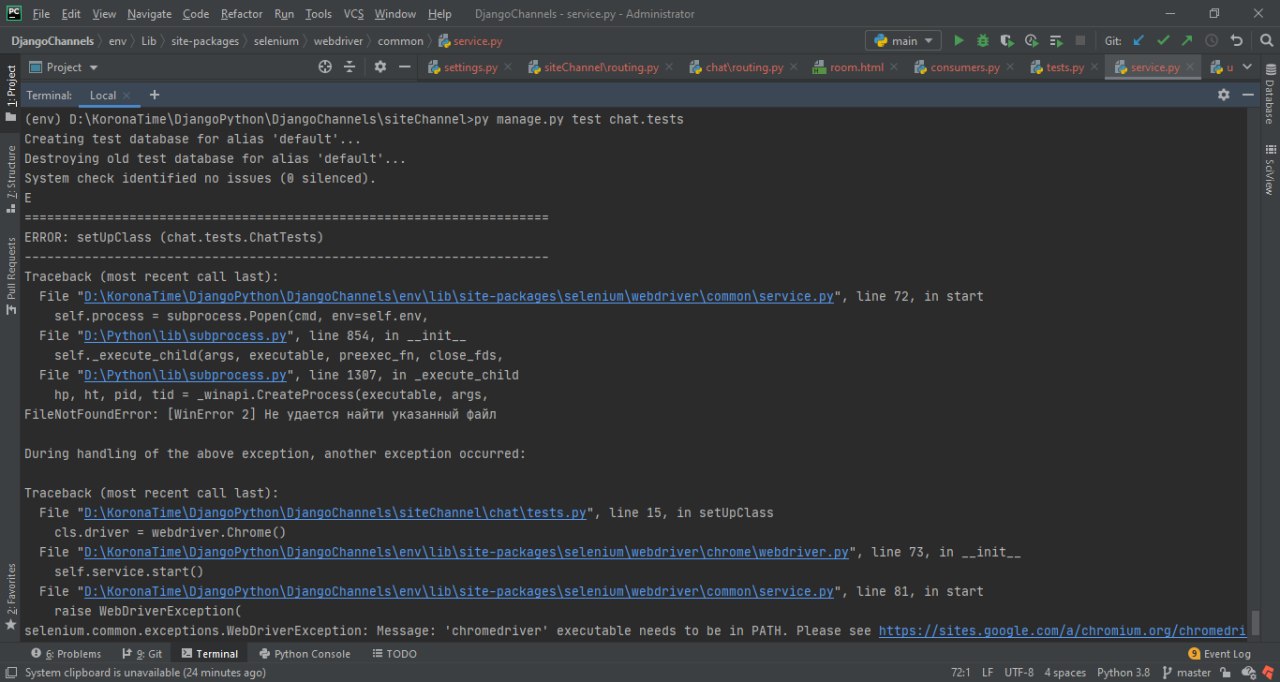Switch to consumers.py editor tab

tap(965, 67)
